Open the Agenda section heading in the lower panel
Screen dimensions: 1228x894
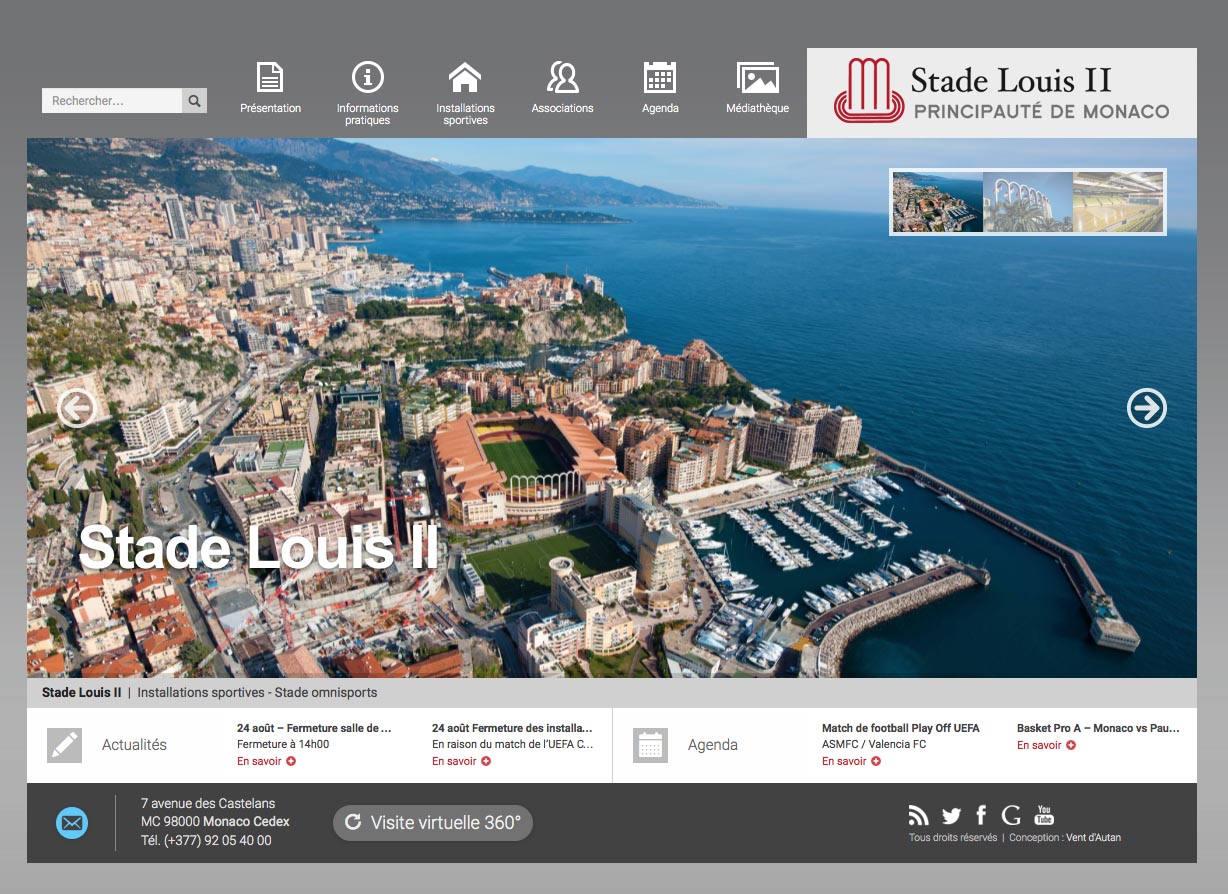(x=713, y=745)
